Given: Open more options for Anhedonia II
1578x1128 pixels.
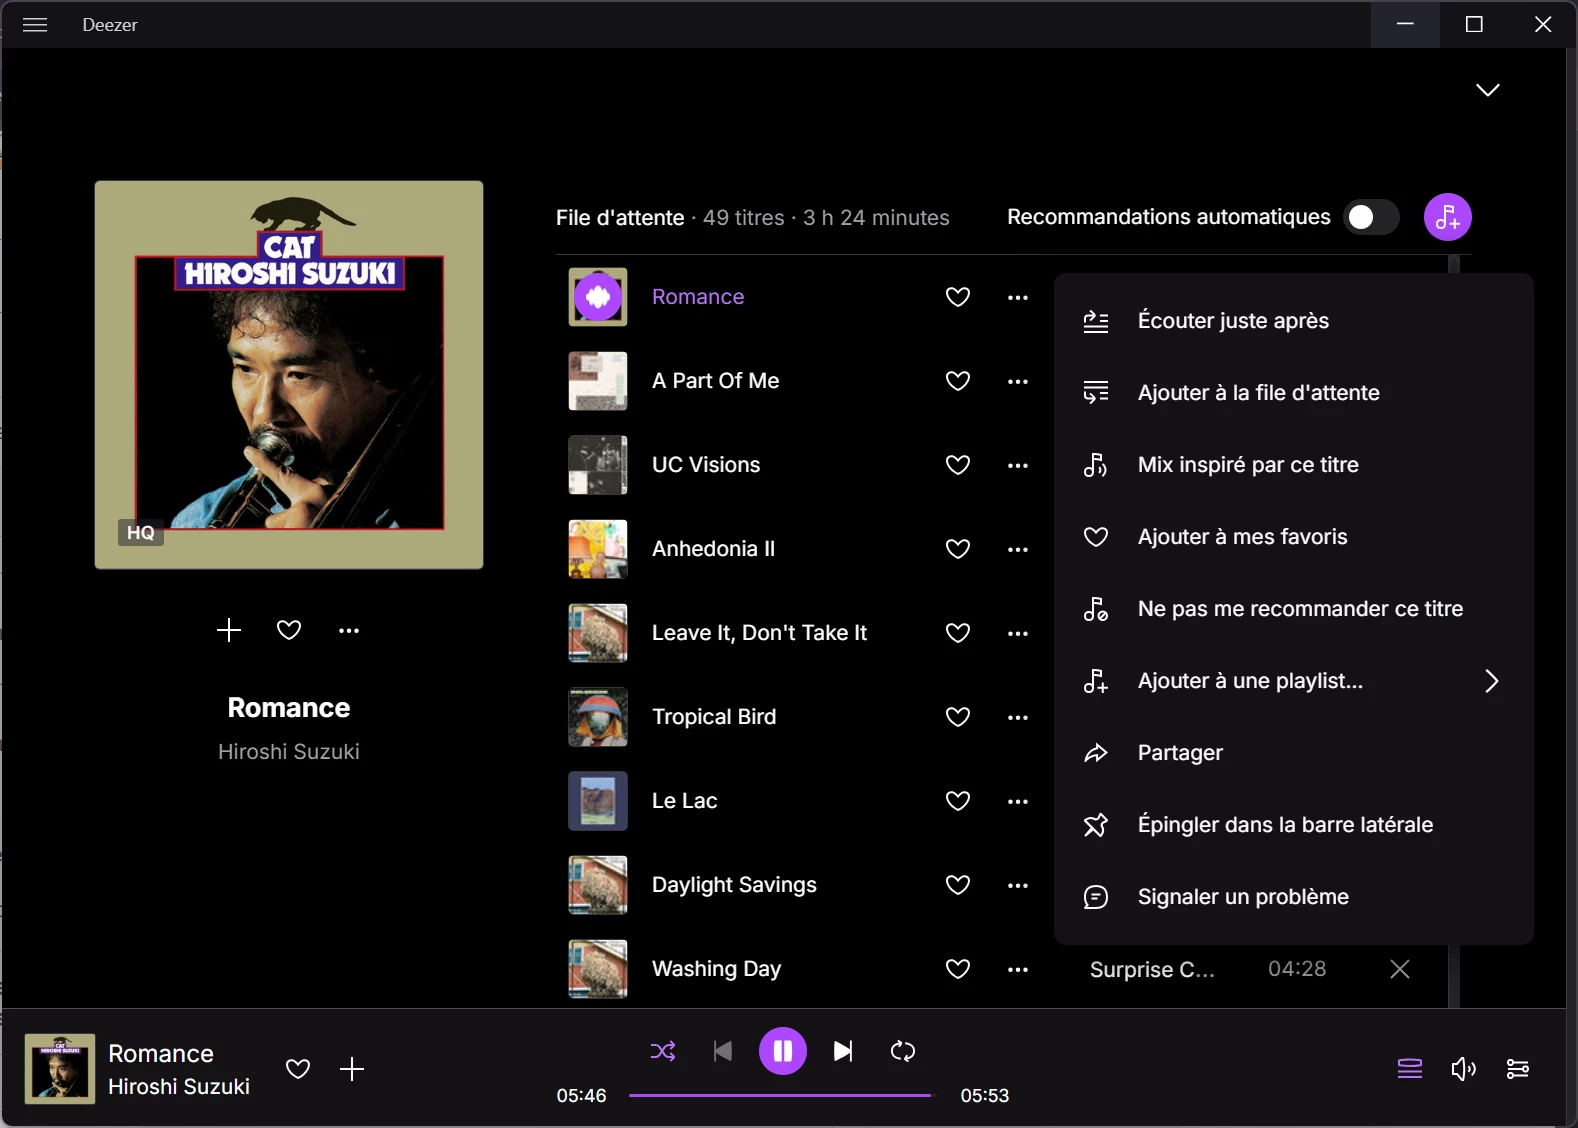Looking at the screenshot, I should (x=1018, y=549).
